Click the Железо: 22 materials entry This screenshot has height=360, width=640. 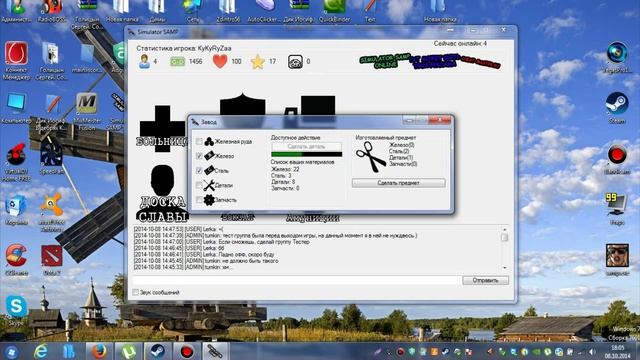point(285,169)
